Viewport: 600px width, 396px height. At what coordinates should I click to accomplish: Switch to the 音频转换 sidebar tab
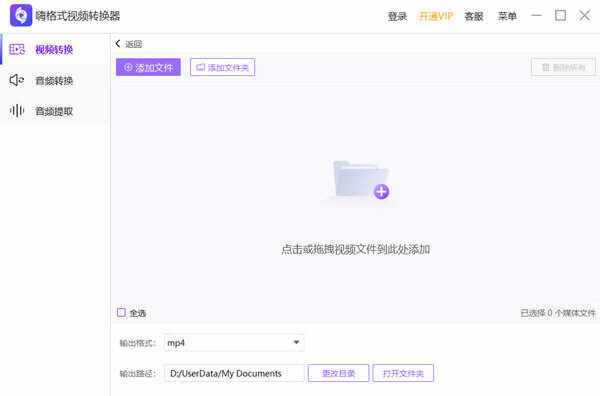(54, 80)
